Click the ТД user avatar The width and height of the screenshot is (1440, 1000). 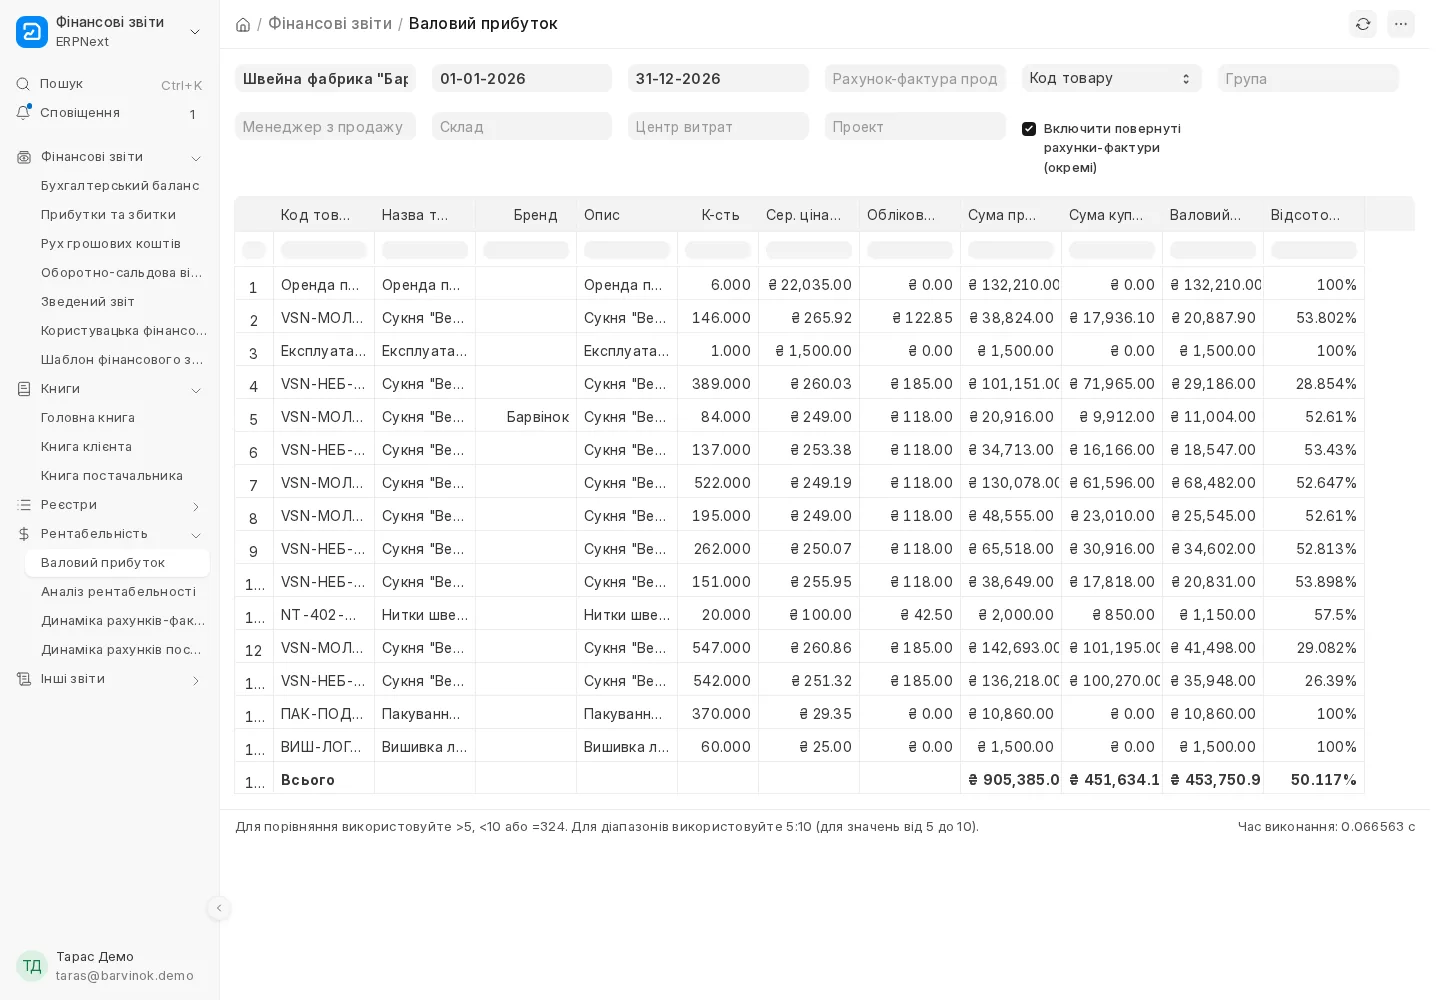[32, 966]
